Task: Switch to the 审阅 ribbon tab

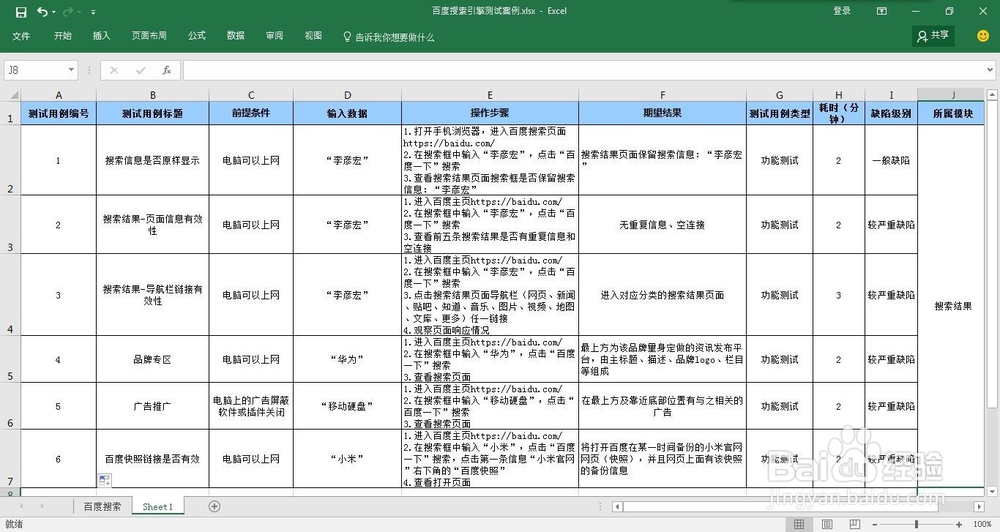Action: [274, 36]
